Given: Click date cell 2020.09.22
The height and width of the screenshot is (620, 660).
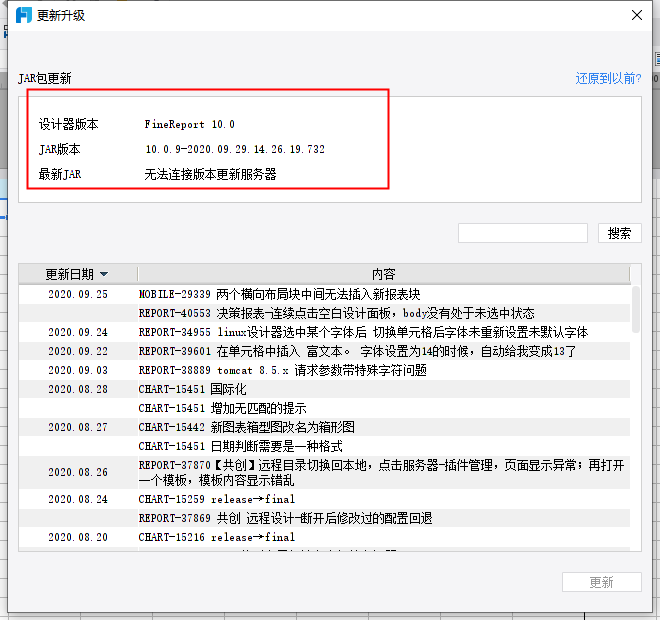Looking at the screenshot, I should [78, 351].
